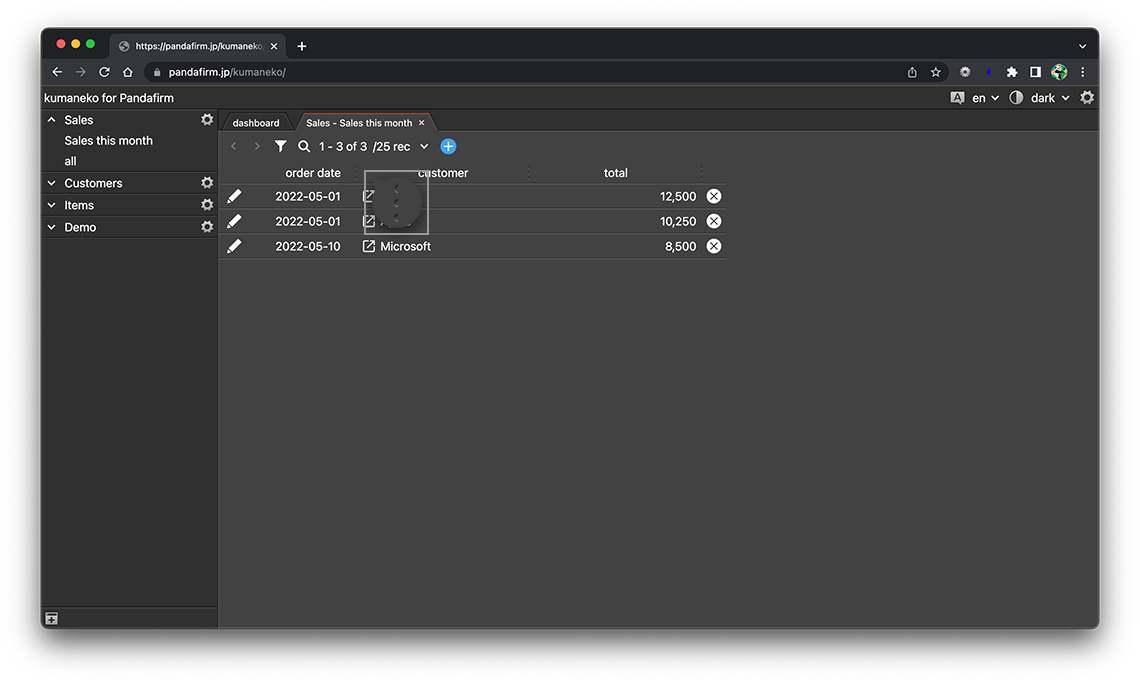Select the 'all' view under Sales
This screenshot has height=683, width=1140.
(70, 161)
